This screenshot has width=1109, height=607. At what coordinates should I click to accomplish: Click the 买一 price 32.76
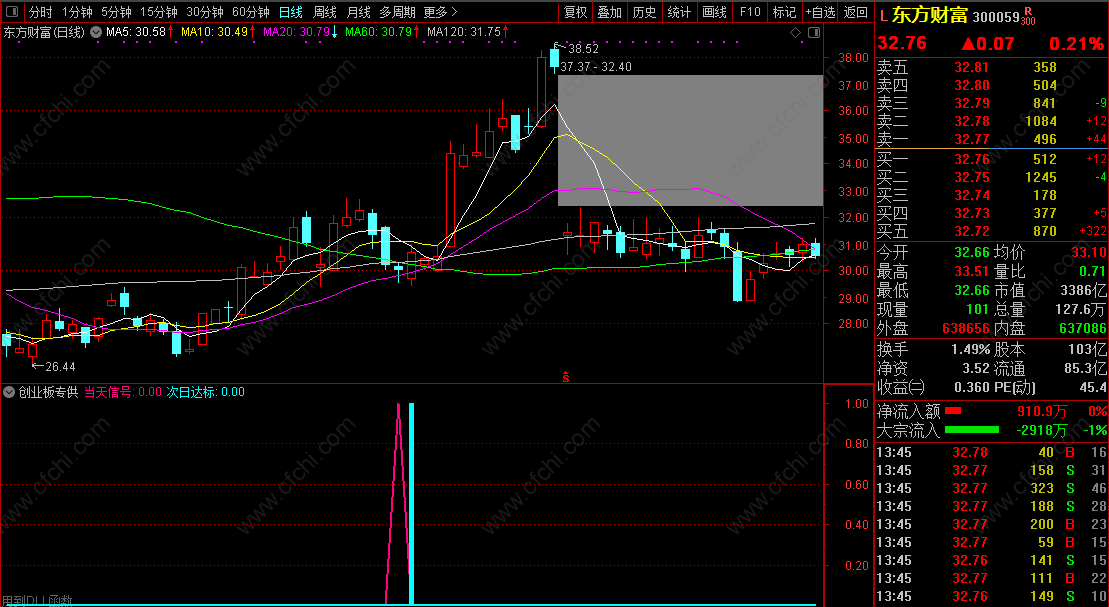972,159
